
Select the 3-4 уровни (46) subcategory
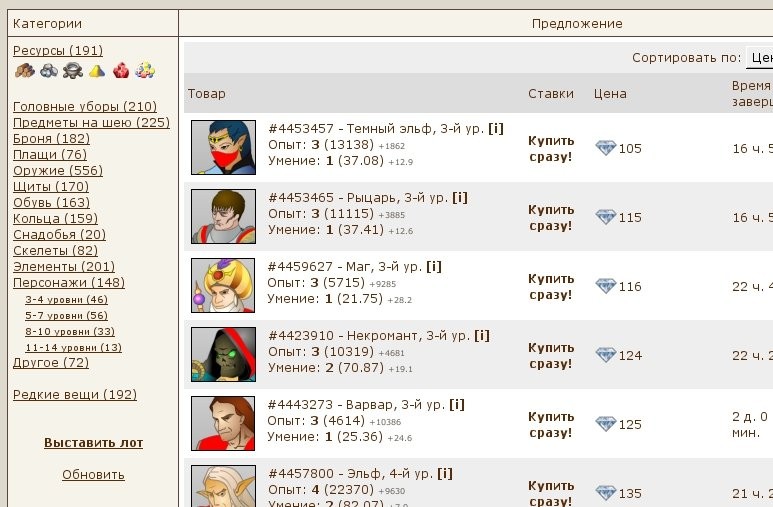[66, 299]
